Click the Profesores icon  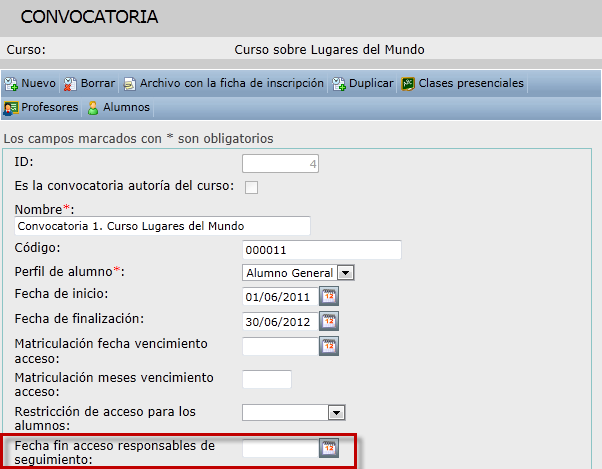pos(10,108)
